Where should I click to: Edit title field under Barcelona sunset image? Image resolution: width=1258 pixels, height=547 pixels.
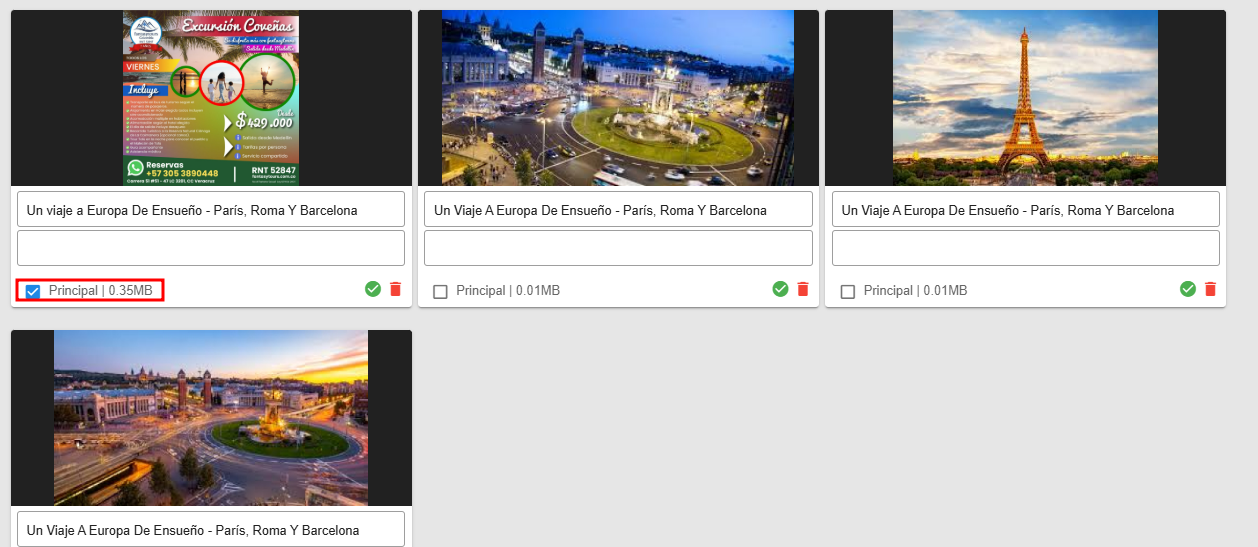[x=211, y=529]
